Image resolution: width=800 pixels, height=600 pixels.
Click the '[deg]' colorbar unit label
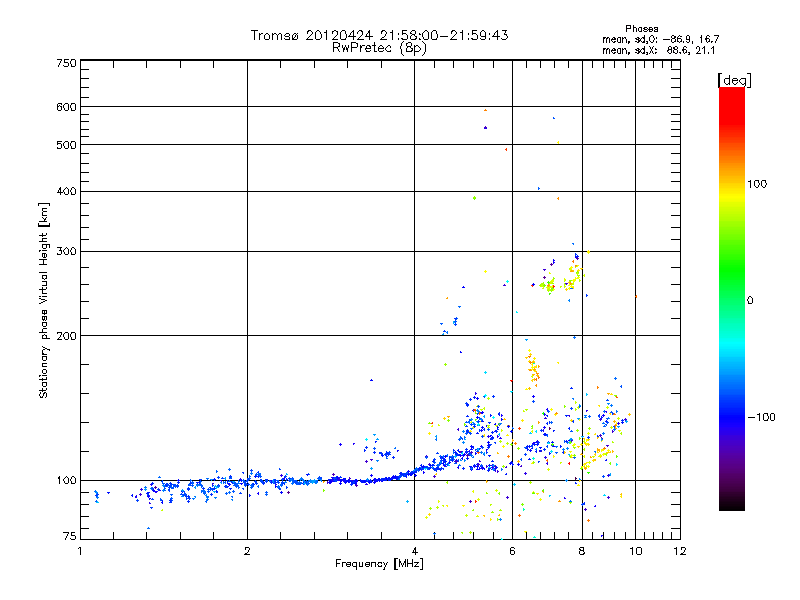tap(734, 80)
